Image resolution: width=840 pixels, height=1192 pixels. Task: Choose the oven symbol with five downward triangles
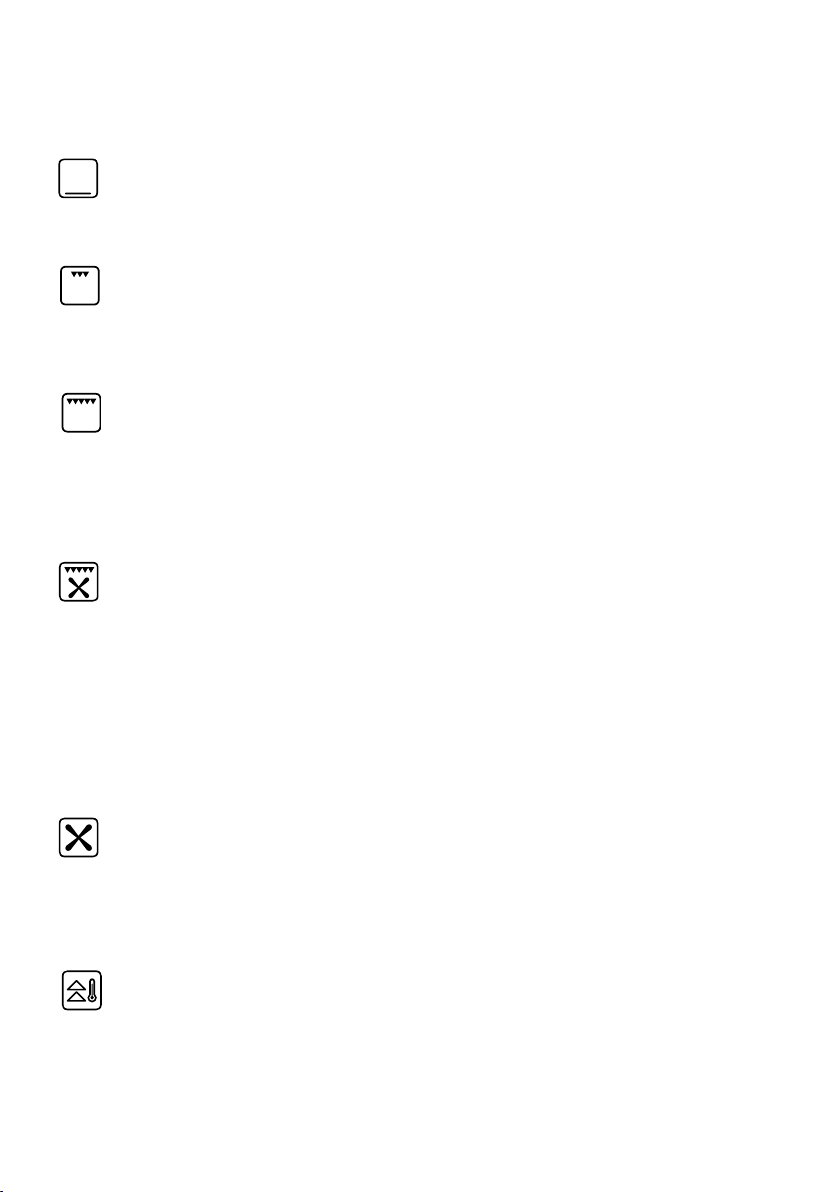pyautogui.click(x=81, y=413)
